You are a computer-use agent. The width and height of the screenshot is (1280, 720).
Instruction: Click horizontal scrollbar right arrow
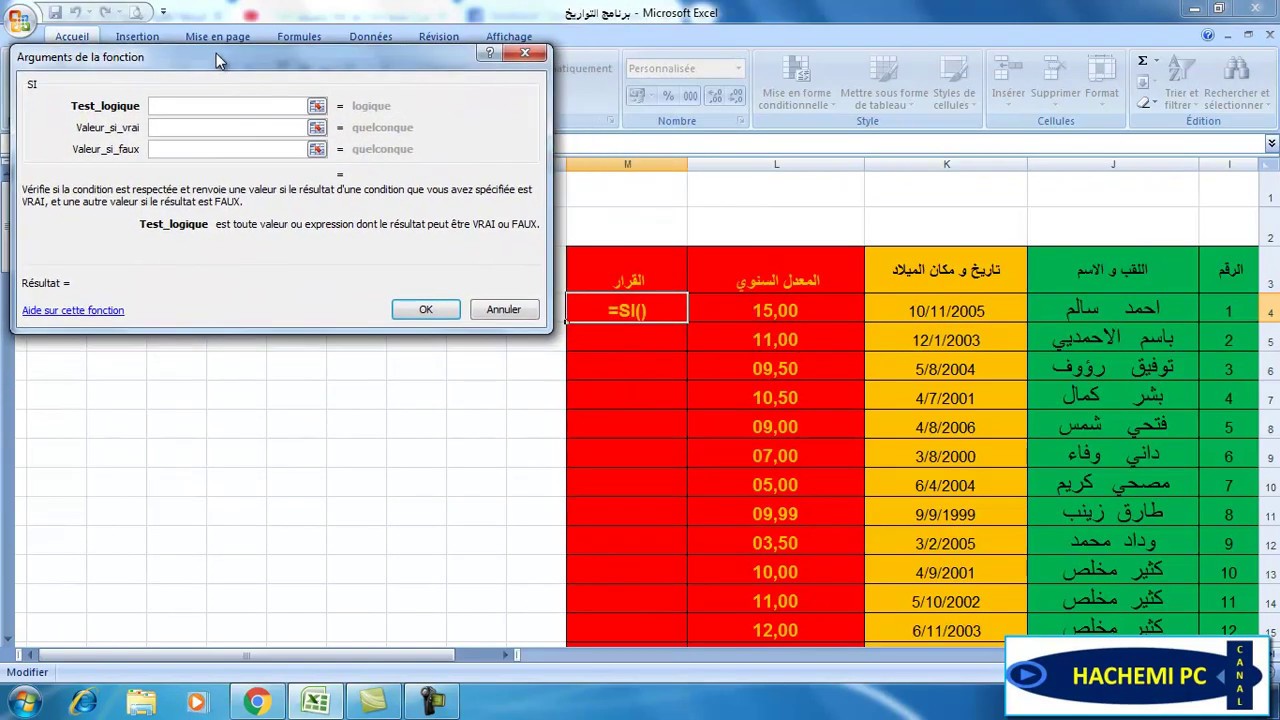coord(505,655)
